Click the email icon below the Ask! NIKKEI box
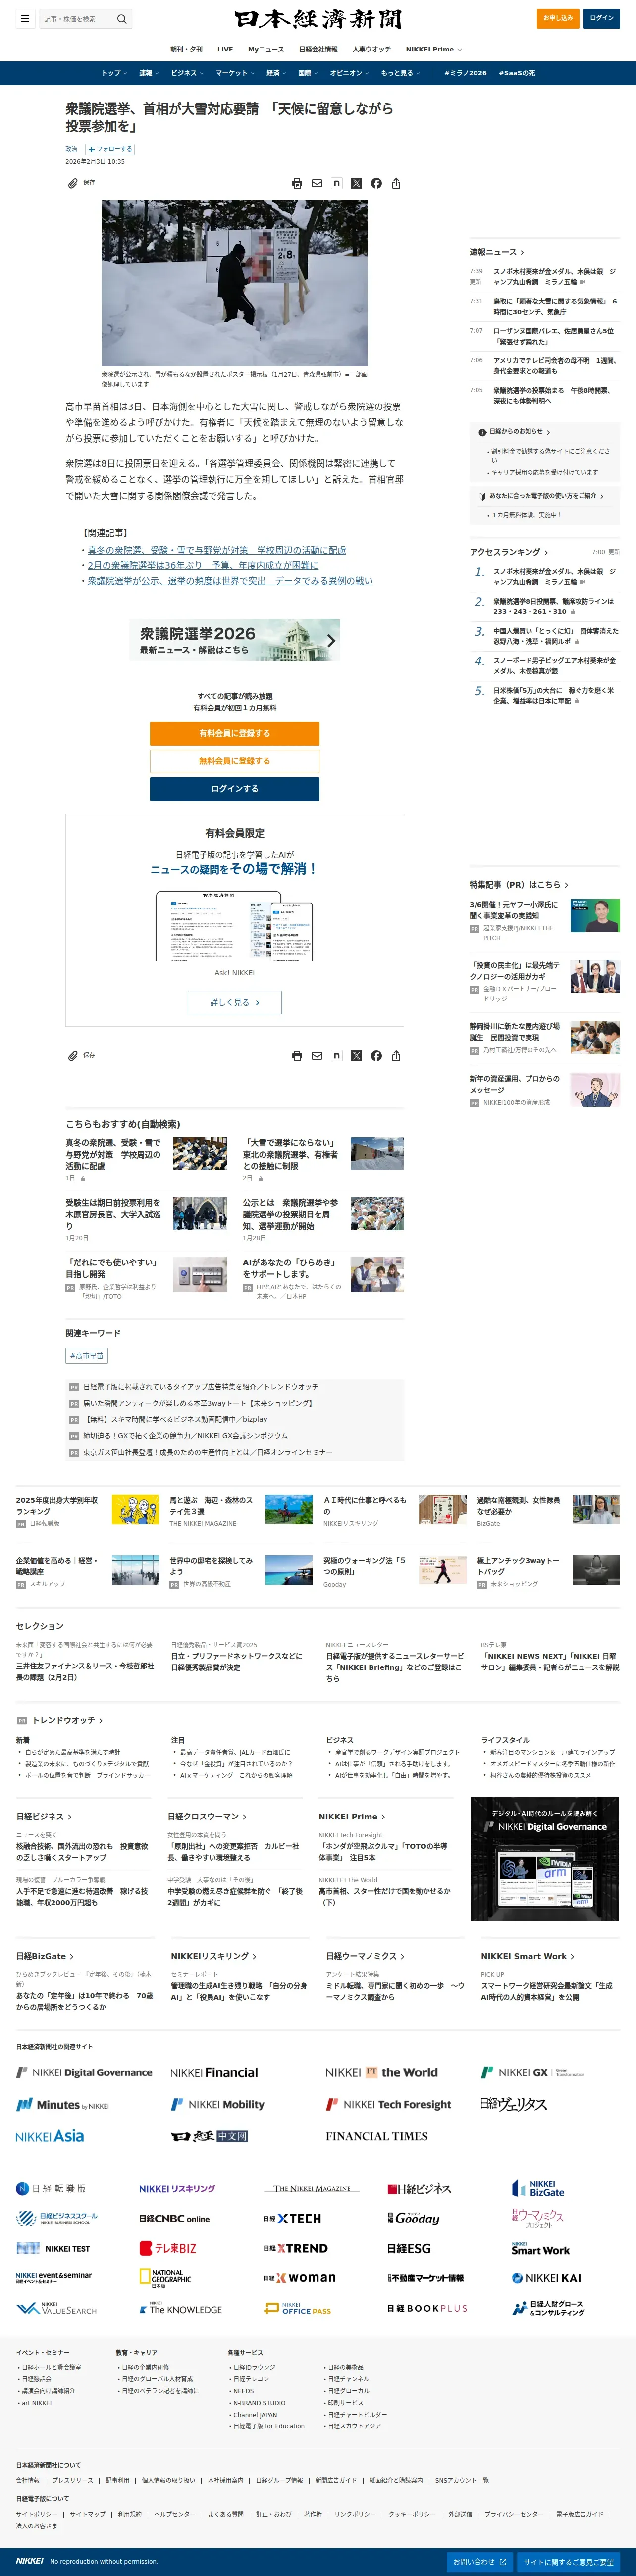 point(317,1055)
